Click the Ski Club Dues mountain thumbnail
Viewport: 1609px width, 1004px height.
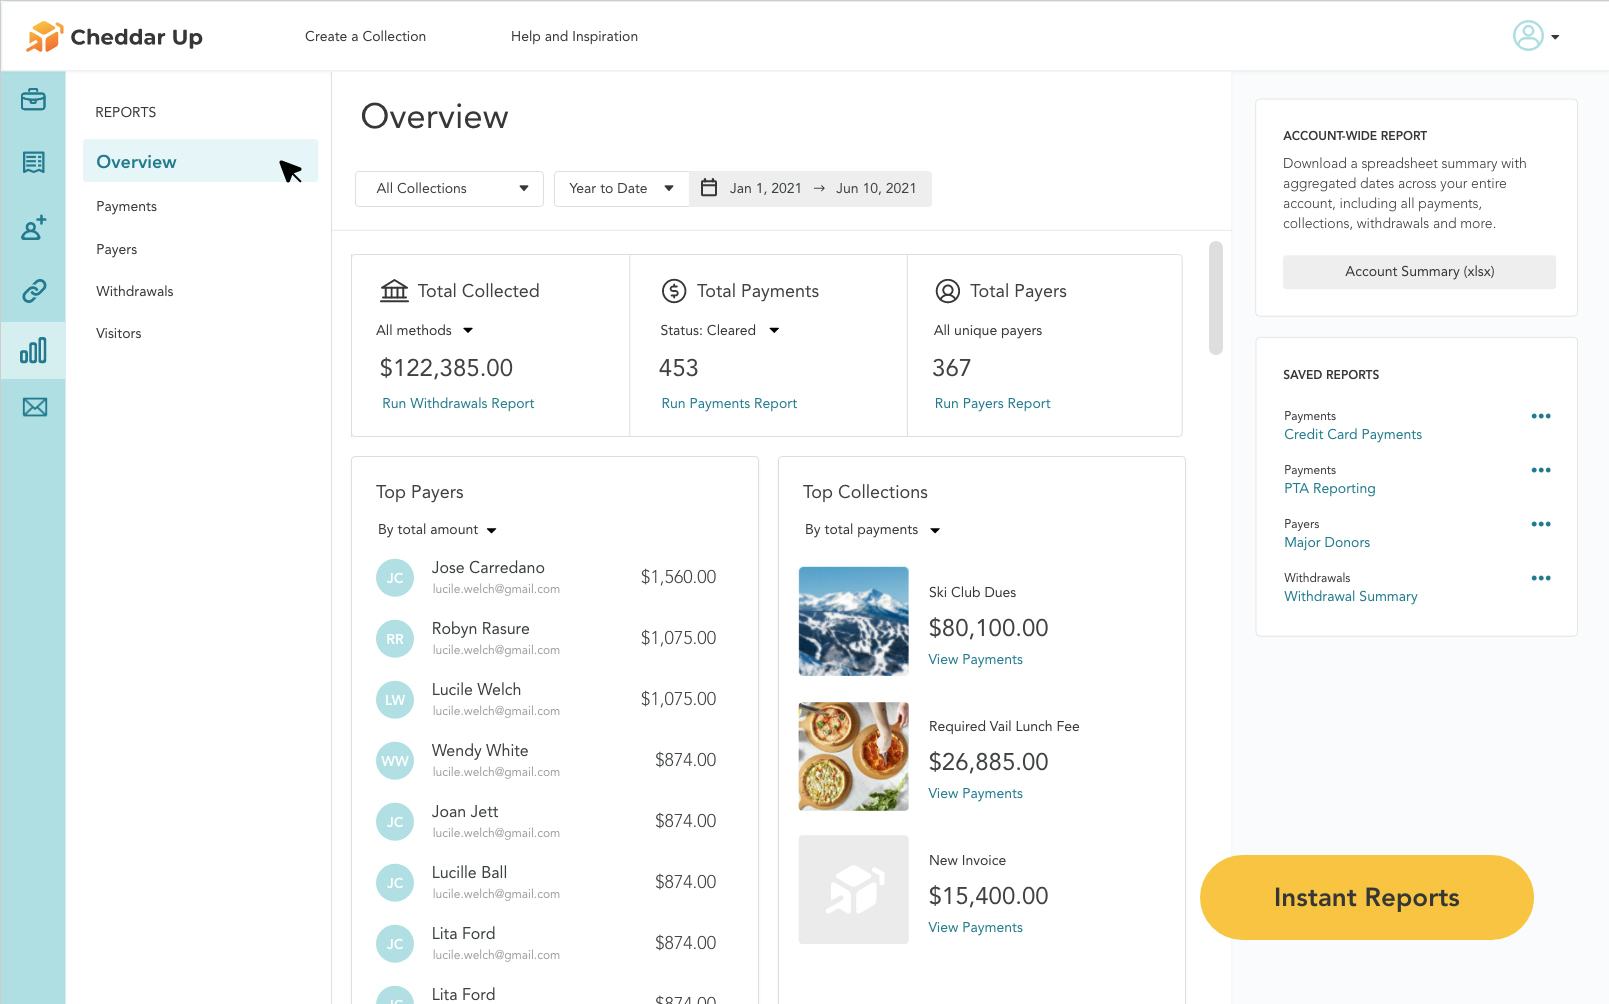coord(852,620)
